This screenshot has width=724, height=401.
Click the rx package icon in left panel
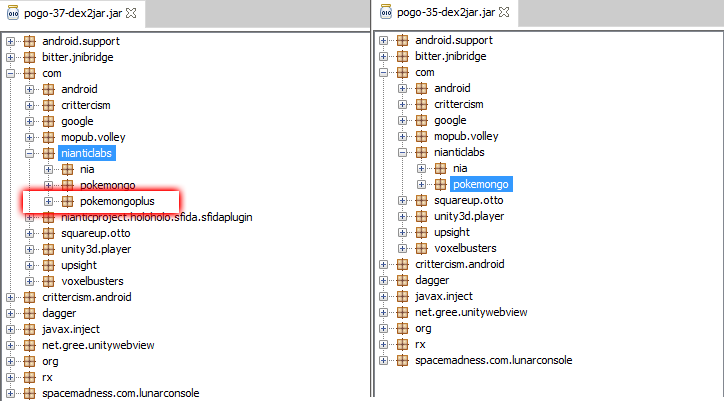(x=29, y=377)
